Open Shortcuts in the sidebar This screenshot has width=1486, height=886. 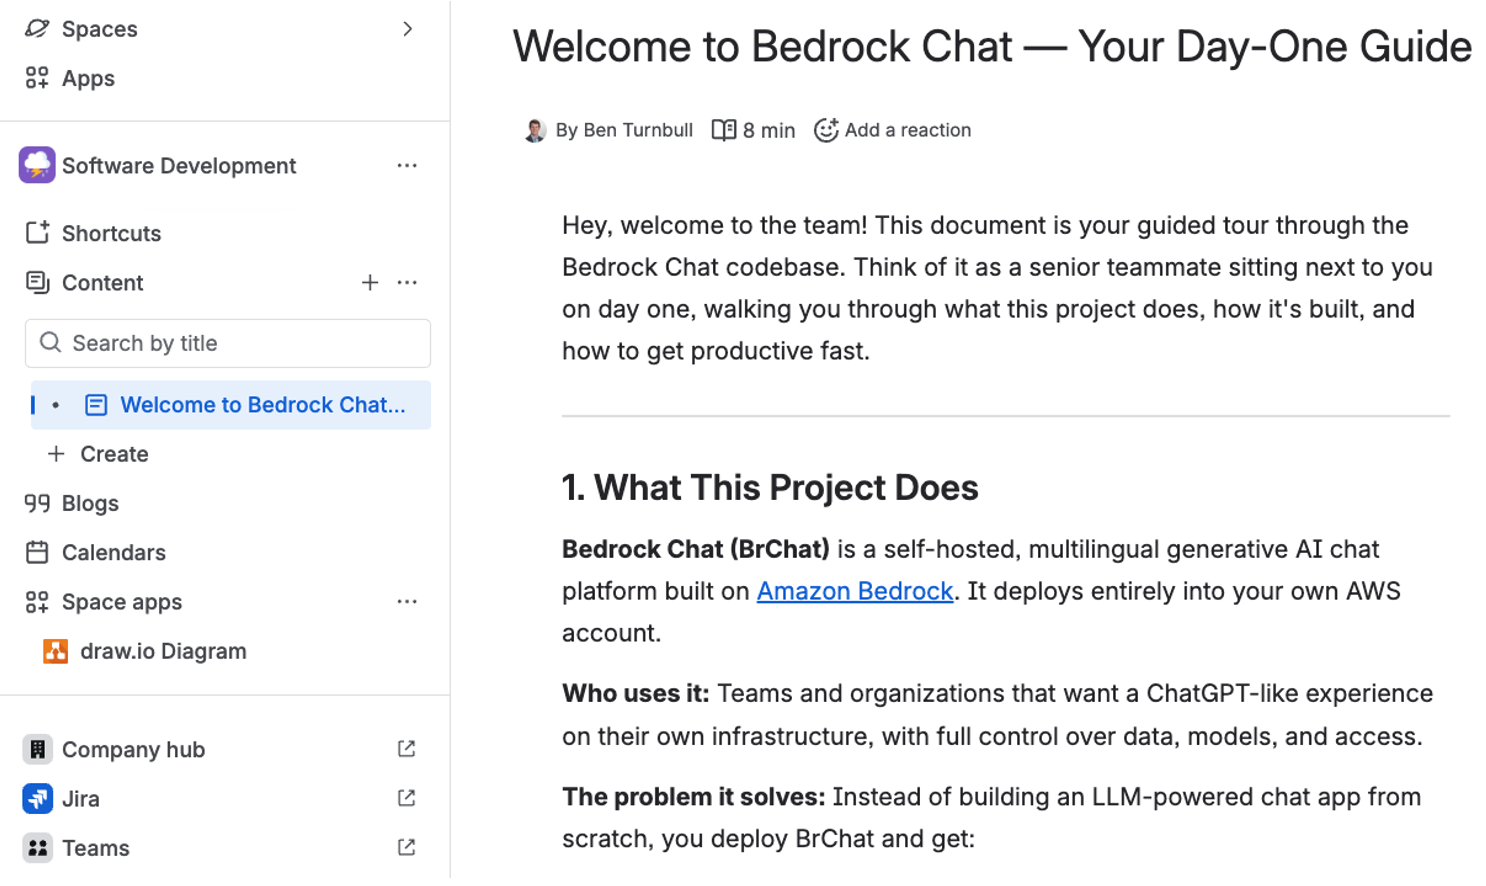pos(111,233)
